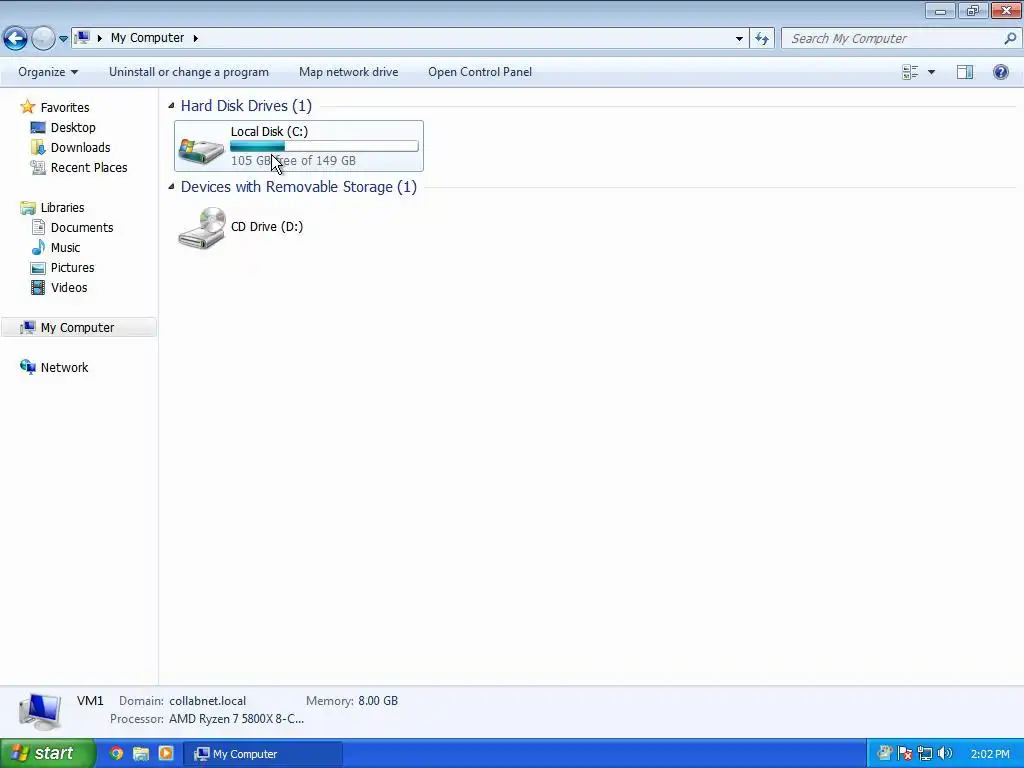Viewport: 1024px width, 768px height.
Task: Open the Music library
Action: click(65, 248)
